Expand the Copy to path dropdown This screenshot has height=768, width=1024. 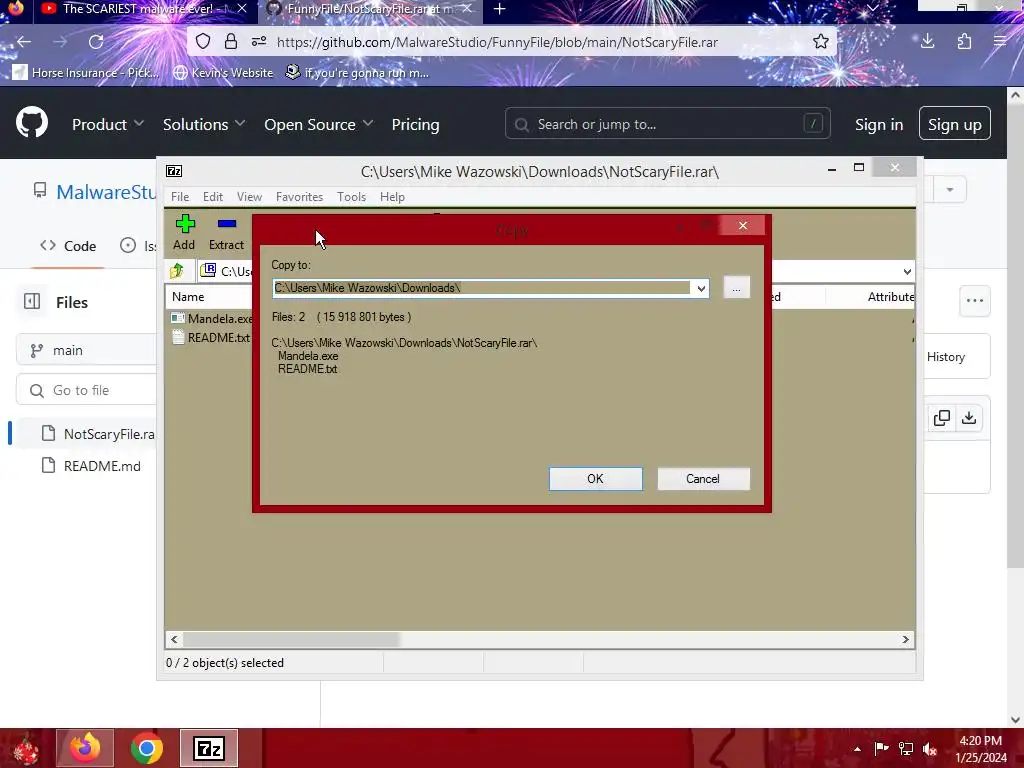(x=701, y=288)
